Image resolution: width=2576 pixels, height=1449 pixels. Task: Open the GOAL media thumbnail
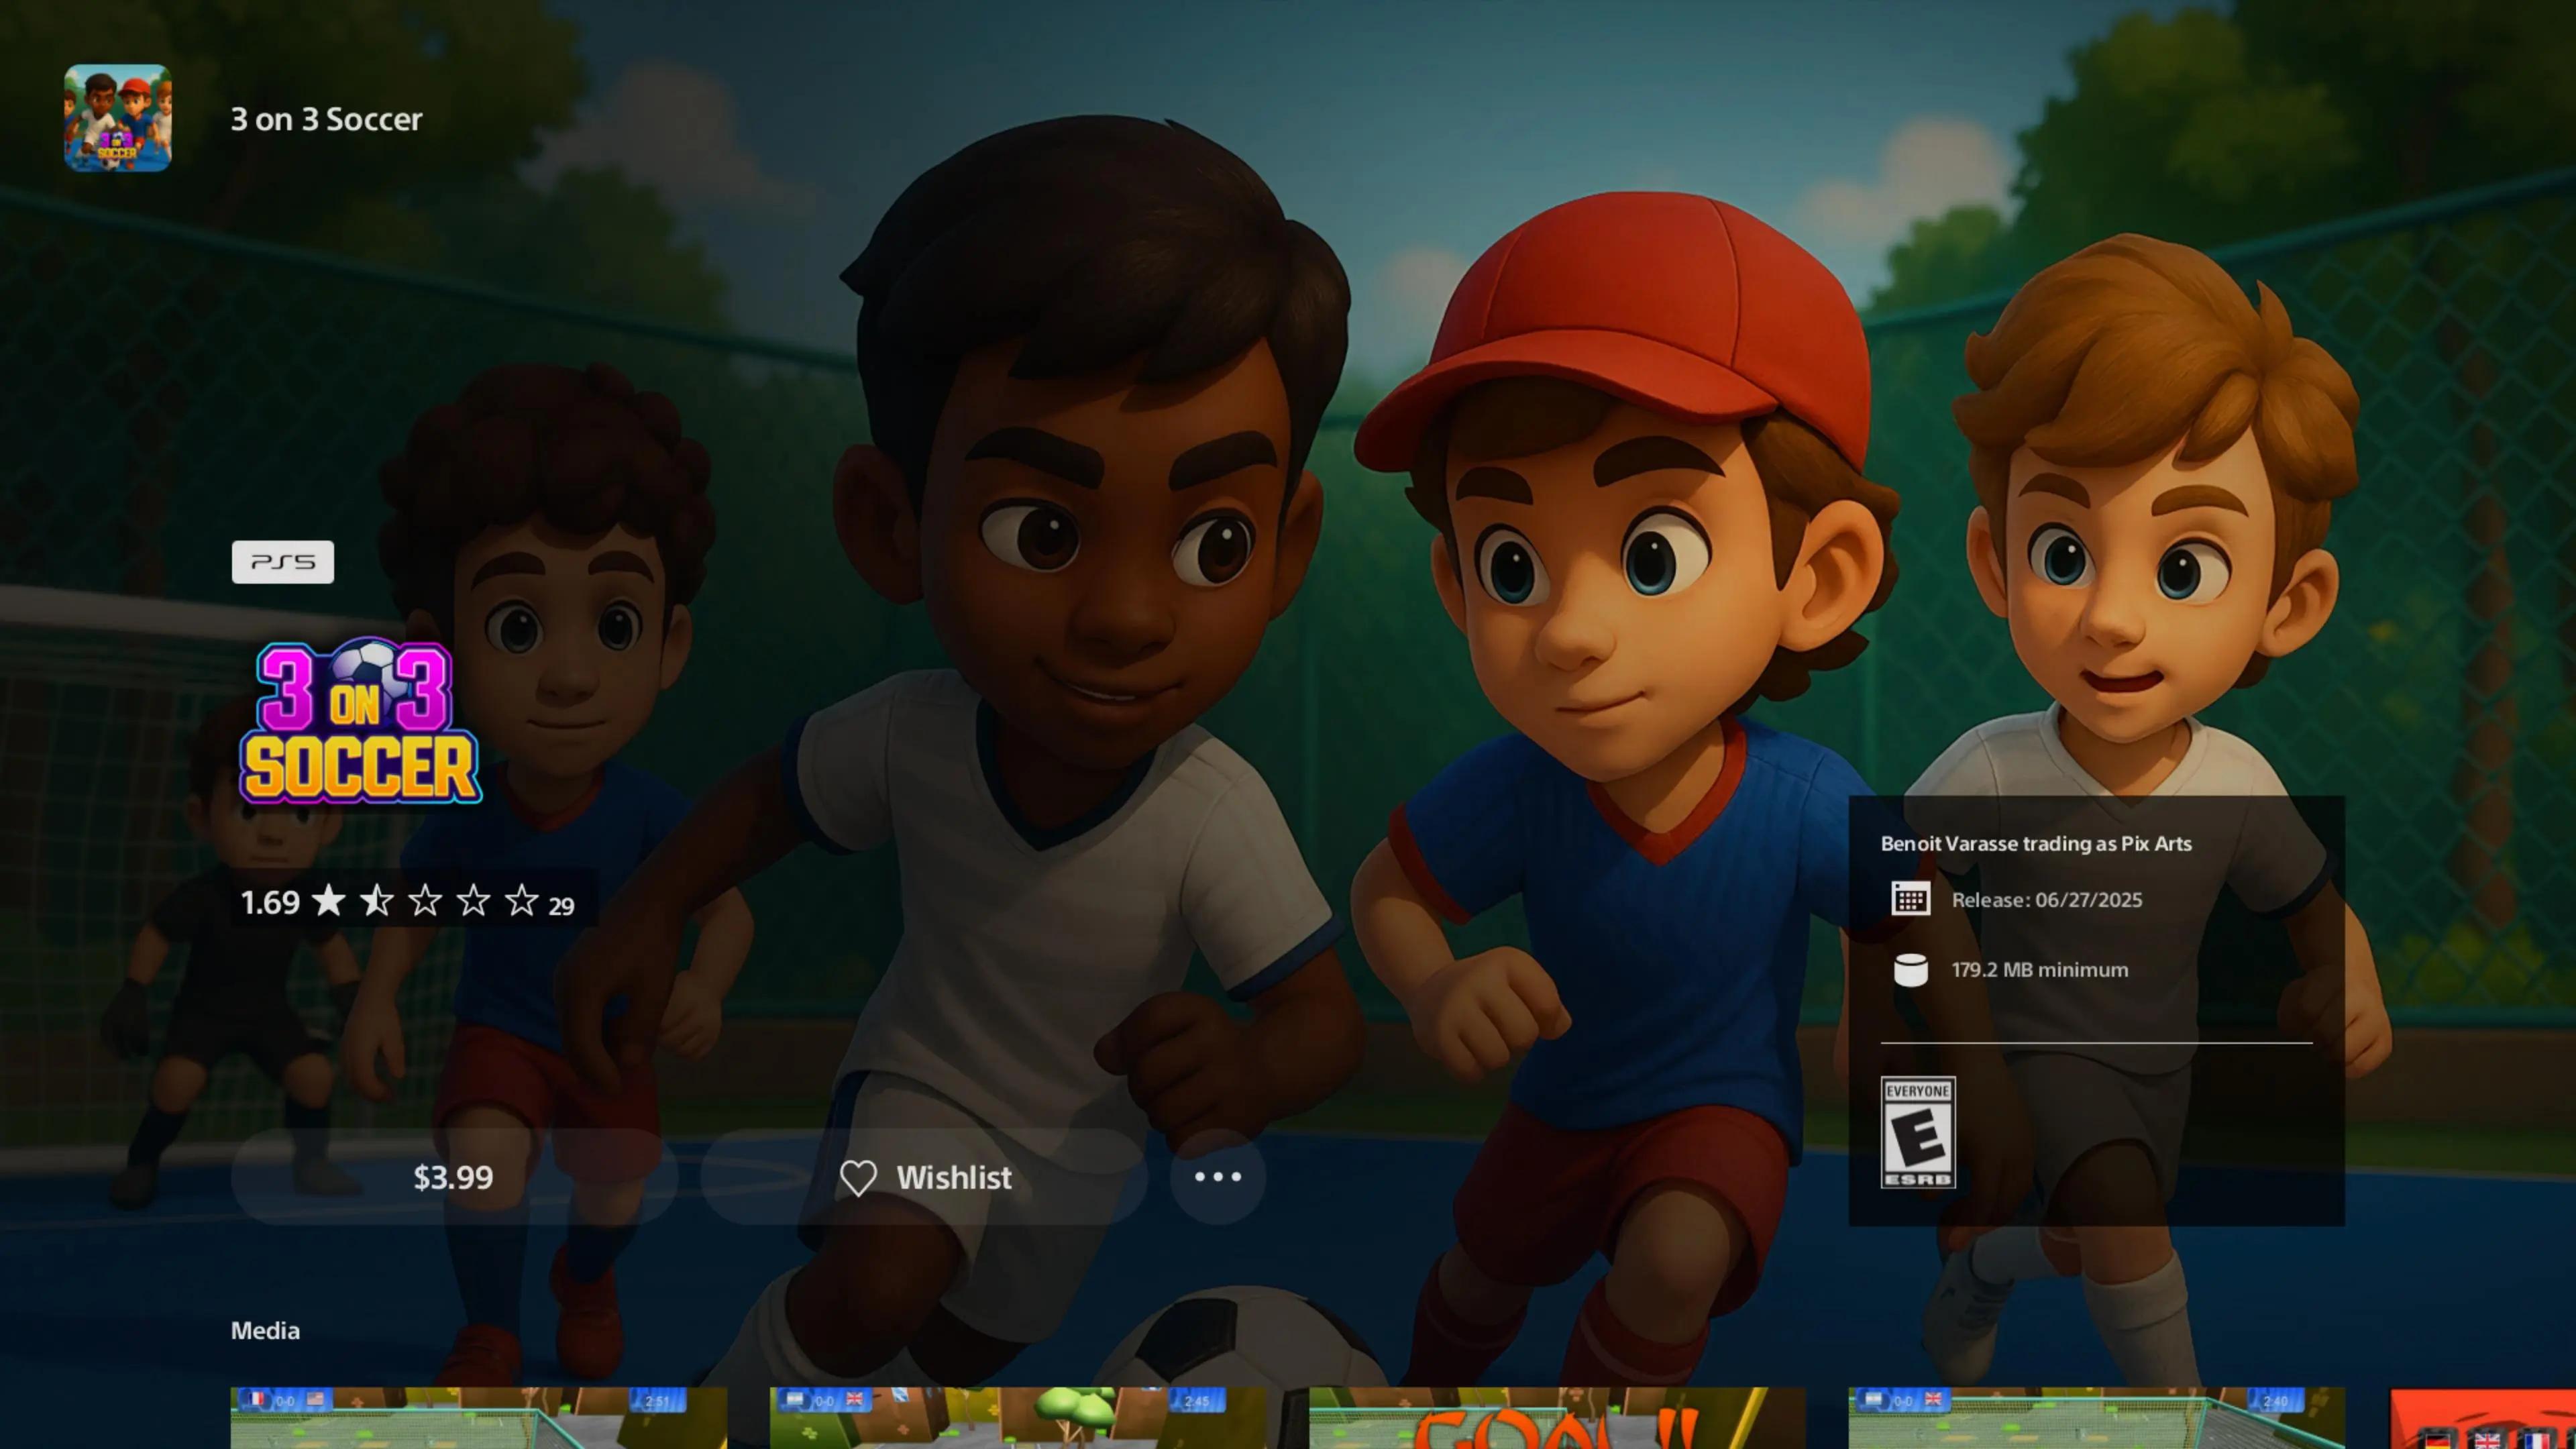click(x=1558, y=1418)
